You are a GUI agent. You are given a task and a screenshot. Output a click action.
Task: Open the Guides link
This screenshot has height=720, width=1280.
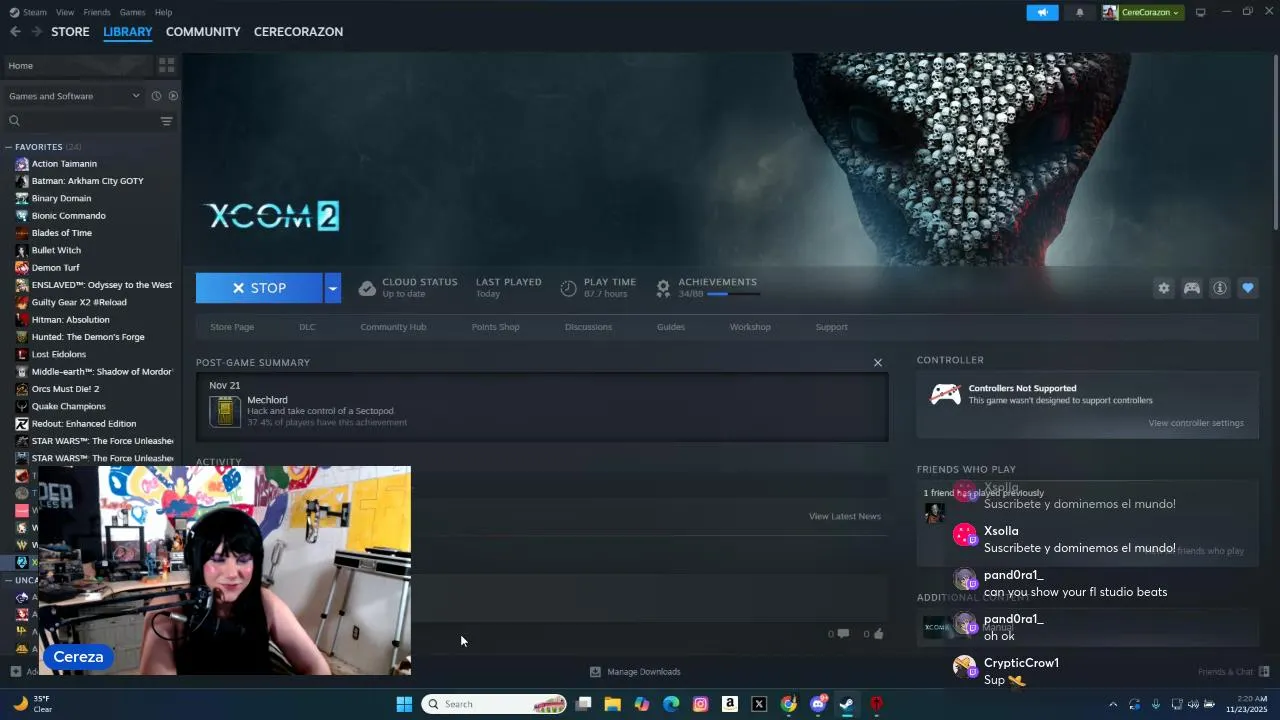click(x=671, y=327)
